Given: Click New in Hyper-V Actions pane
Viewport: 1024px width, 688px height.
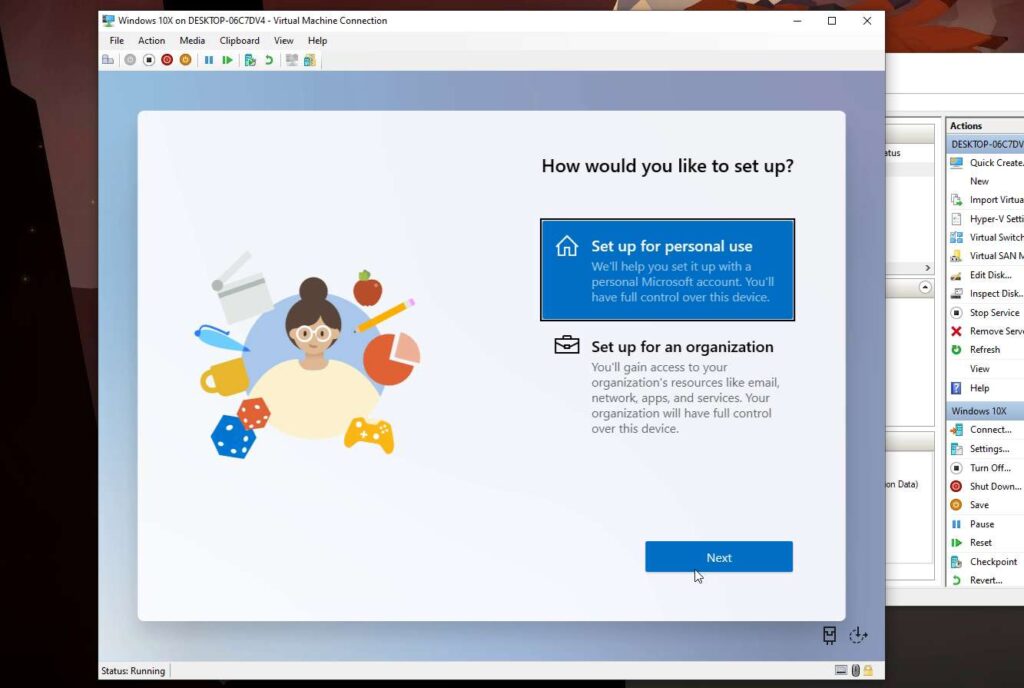Looking at the screenshot, I should click(979, 181).
